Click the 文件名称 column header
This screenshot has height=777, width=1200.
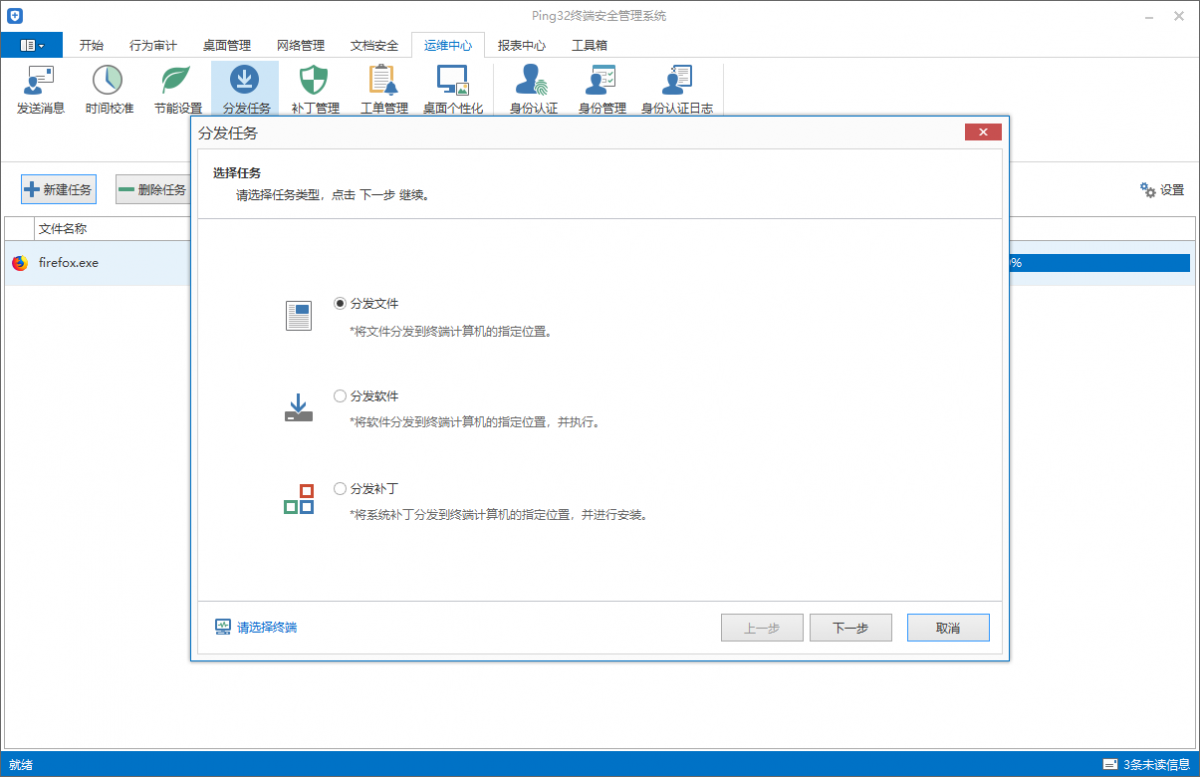click(62, 229)
